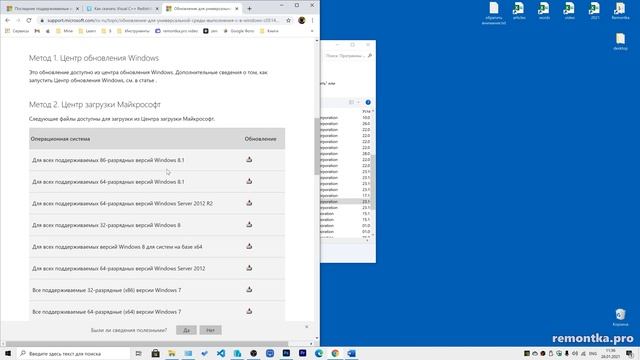This screenshot has height=360, width=640.
Task: Select the desktop file icon
Action: click(620, 42)
